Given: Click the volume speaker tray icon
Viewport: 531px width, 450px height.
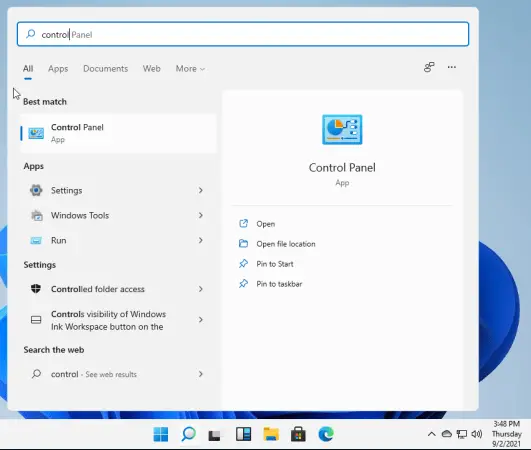Looking at the screenshot, I should click(x=476, y=434).
